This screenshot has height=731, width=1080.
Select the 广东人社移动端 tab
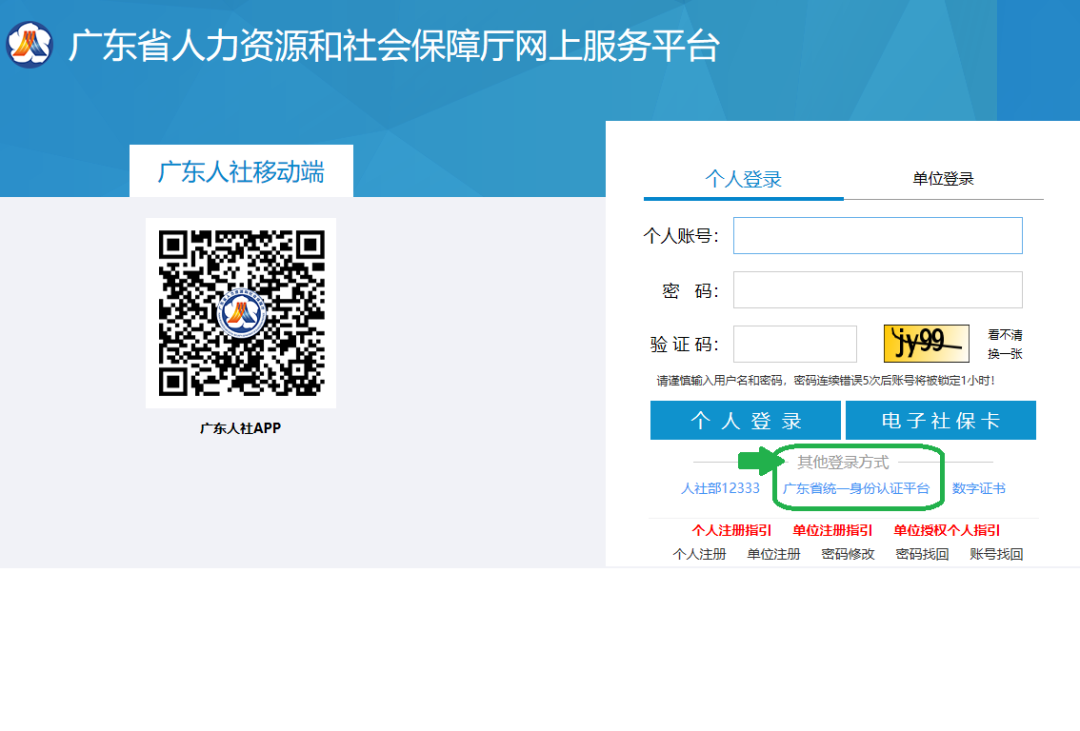[241, 171]
